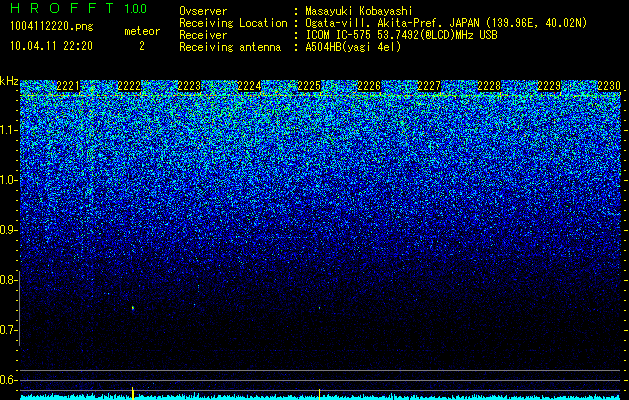Click the Receiving antenna label
This screenshot has height=400, width=629.
(230, 47)
